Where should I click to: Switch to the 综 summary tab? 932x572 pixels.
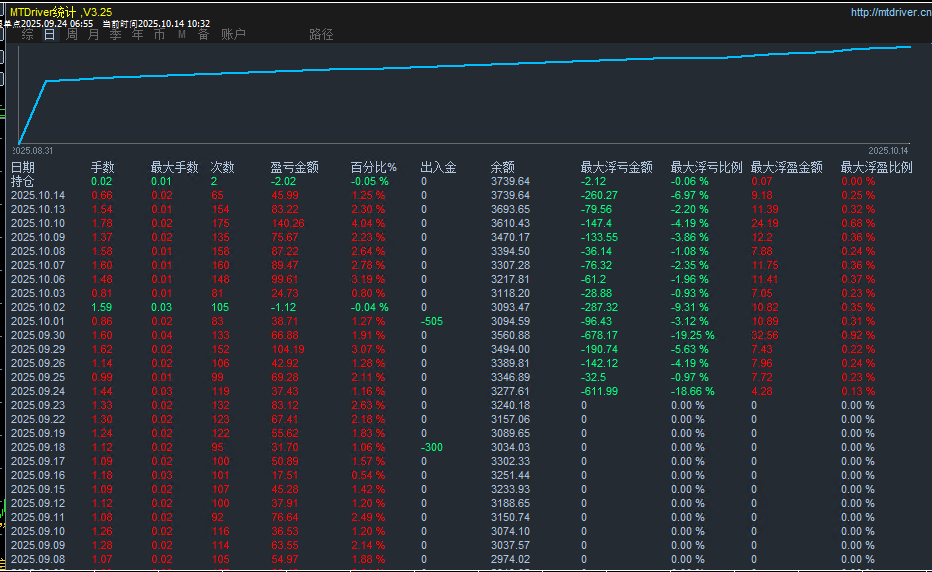coord(27,34)
